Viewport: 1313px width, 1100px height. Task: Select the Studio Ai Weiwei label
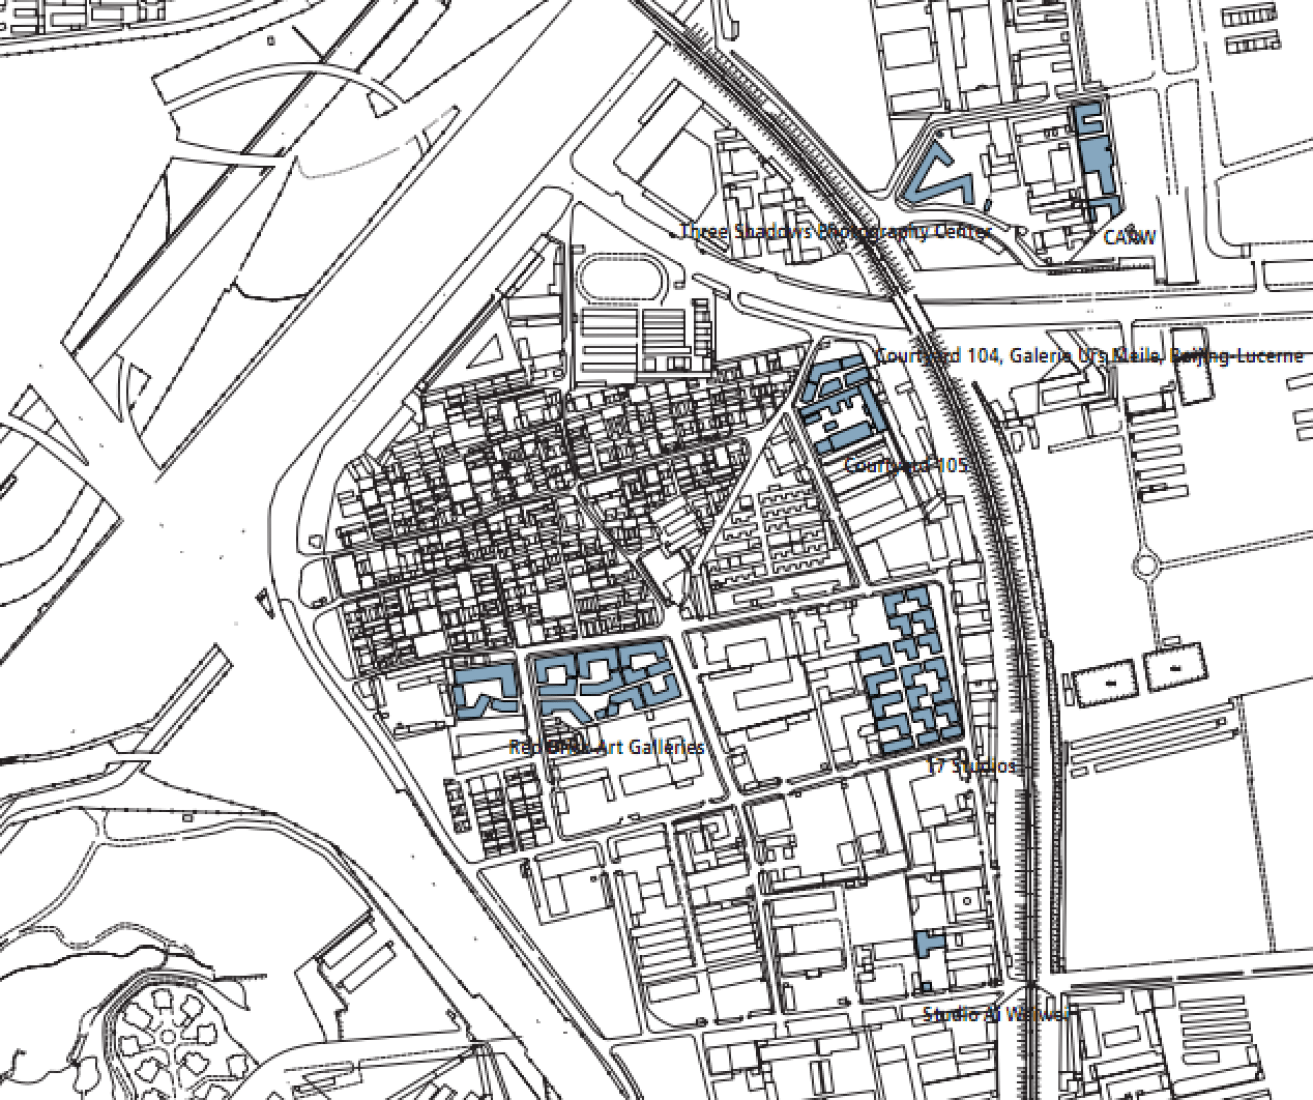tap(994, 1014)
